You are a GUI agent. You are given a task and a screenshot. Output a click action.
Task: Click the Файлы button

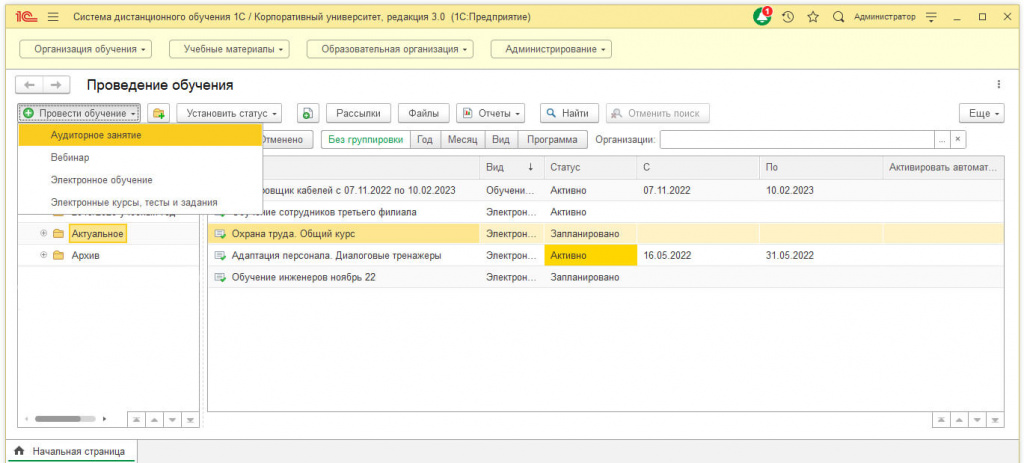[x=423, y=114]
